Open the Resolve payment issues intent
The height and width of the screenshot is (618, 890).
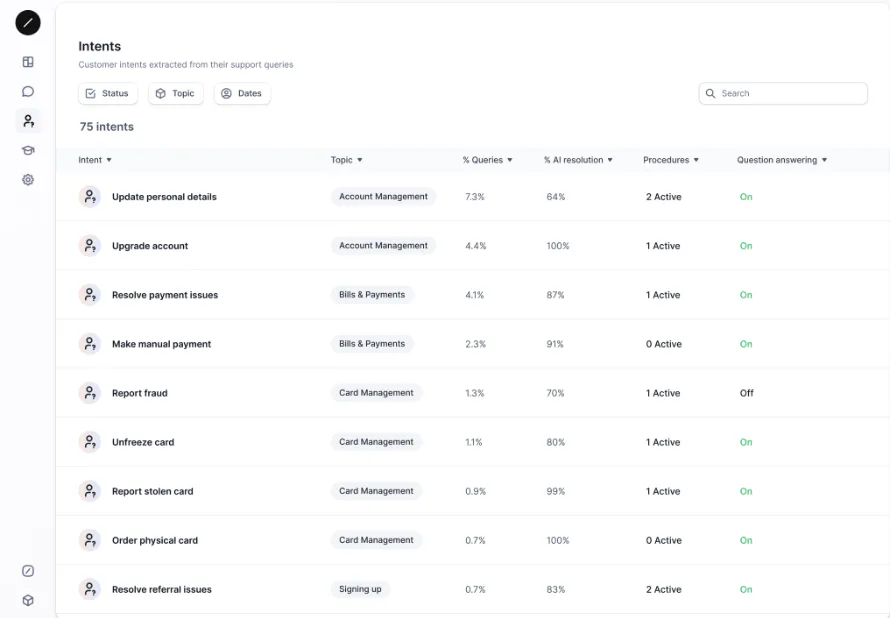pyautogui.click(x=165, y=295)
